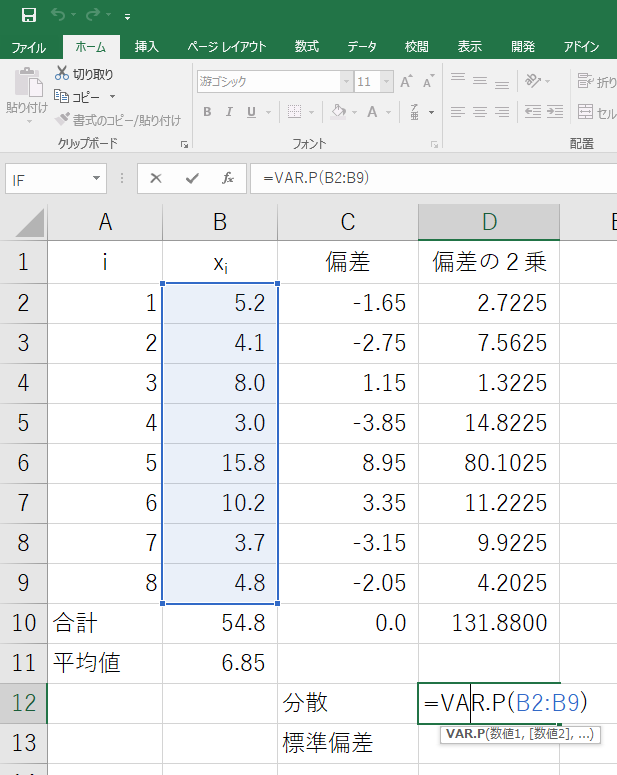The width and height of the screenshot is (617, 775).
Task: Open the Customize Quick Access Toolbar menu
Action: click(x=128, y=17)
